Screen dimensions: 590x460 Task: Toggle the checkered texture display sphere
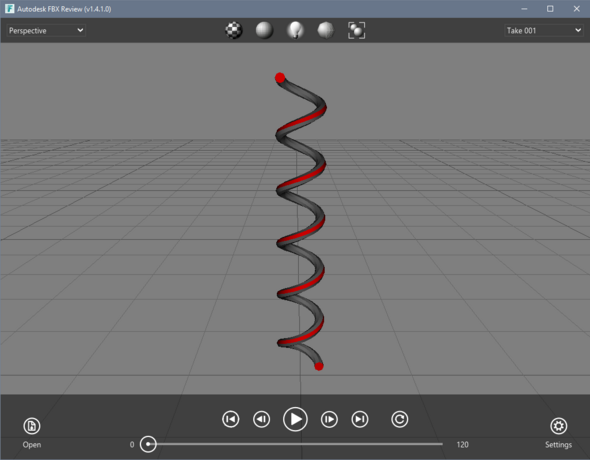[x=234, y=30]
